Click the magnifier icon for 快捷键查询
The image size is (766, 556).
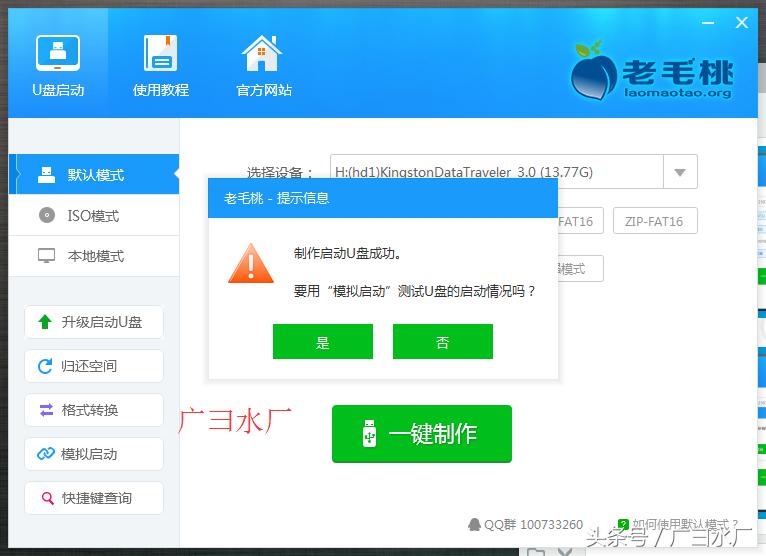47,498
